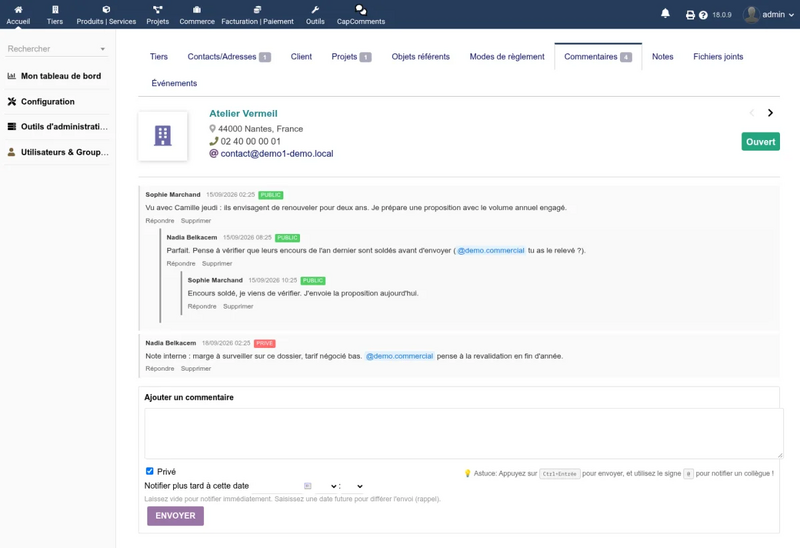Switch to Contacts/Adresses tab
Viewport: 800px width, 548px height.
229,57
